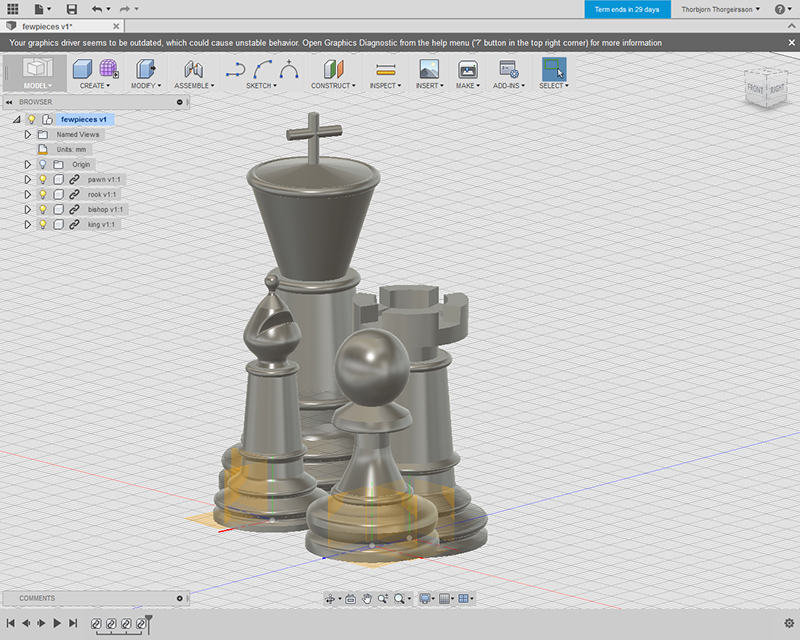Dismiss the graphics driver warning banner
Image resolution: width=800 pixels, height=640 pixels.
(791, 43)
